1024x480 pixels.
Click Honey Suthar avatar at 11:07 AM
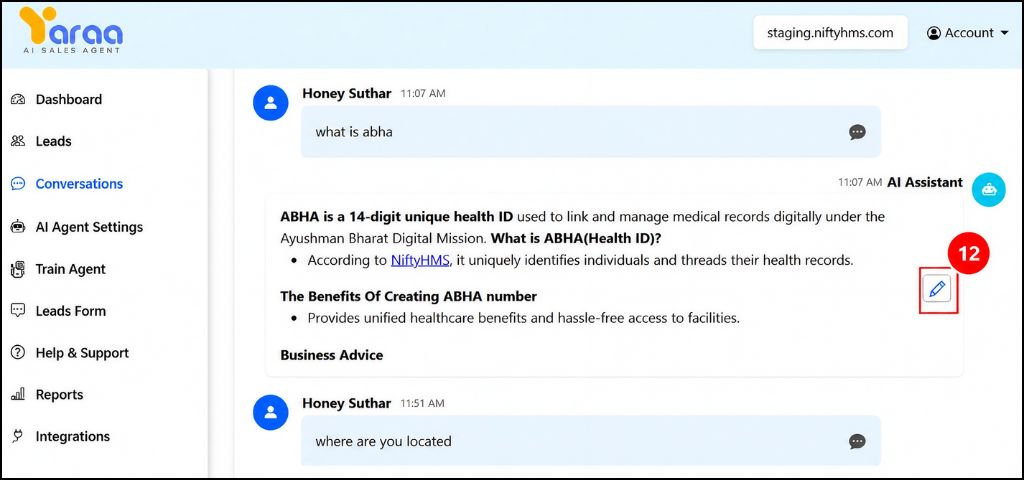point(270,103)
